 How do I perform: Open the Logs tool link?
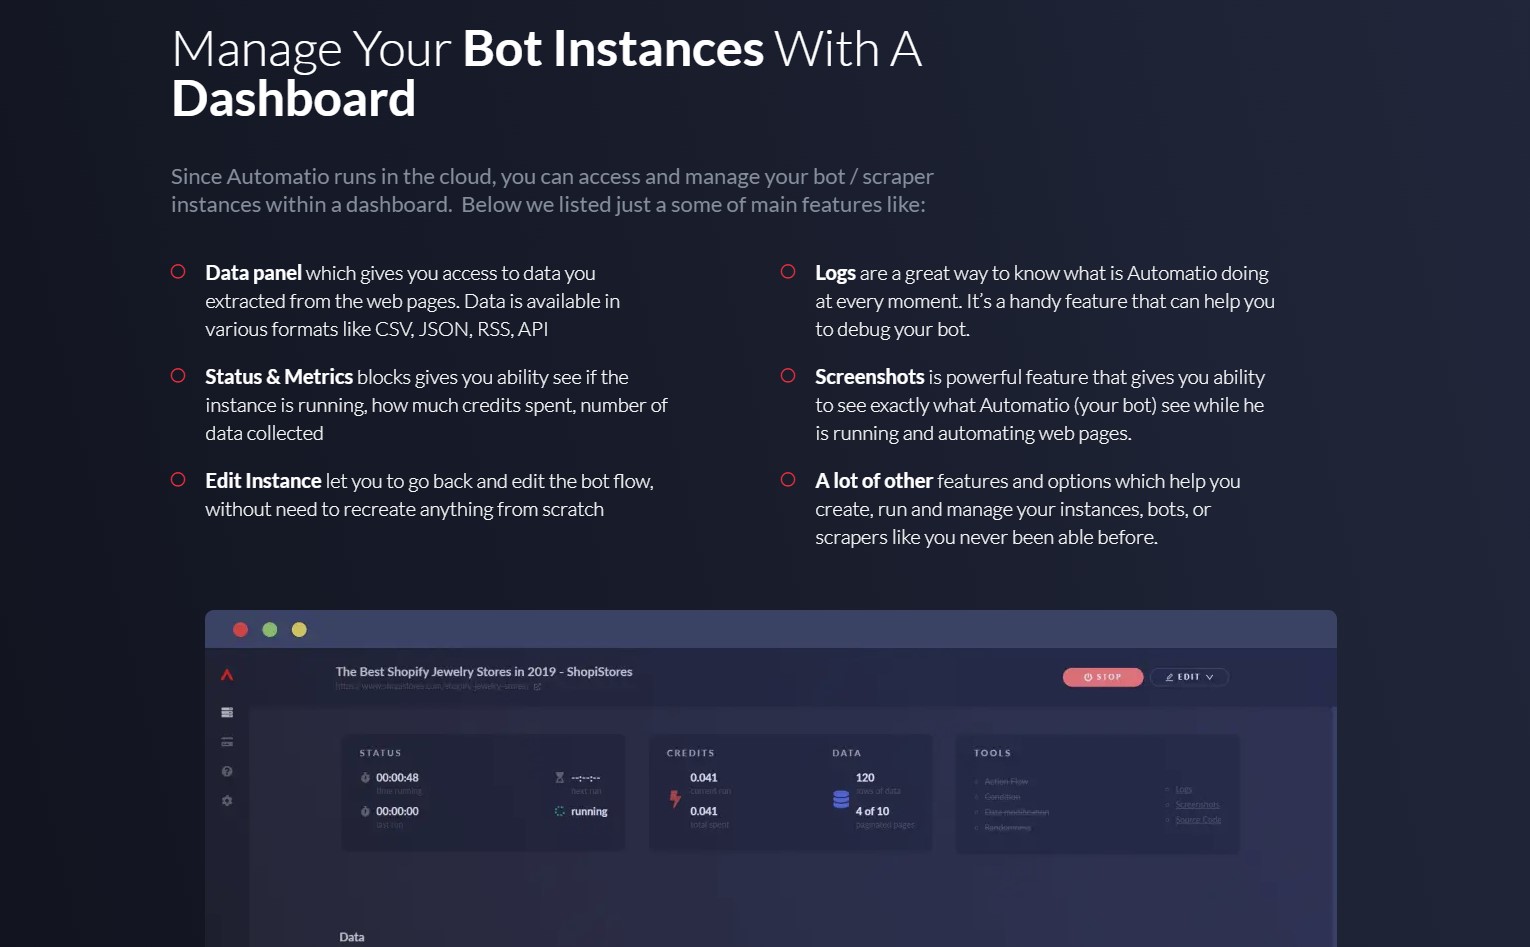point(1184,789)
